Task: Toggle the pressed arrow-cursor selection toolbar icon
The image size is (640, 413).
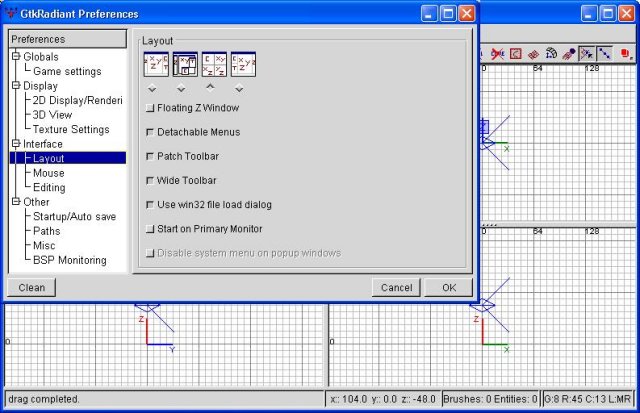Action: point(587,53)
